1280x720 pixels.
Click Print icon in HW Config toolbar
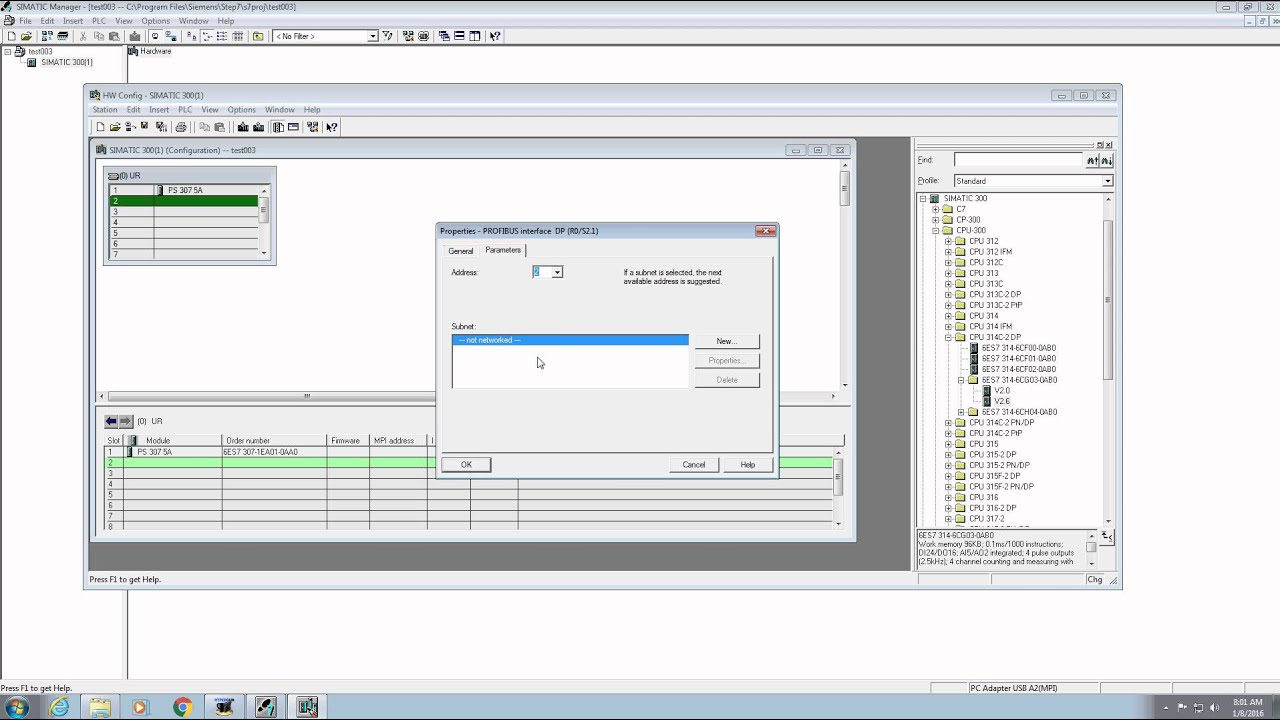click(180, 127)
